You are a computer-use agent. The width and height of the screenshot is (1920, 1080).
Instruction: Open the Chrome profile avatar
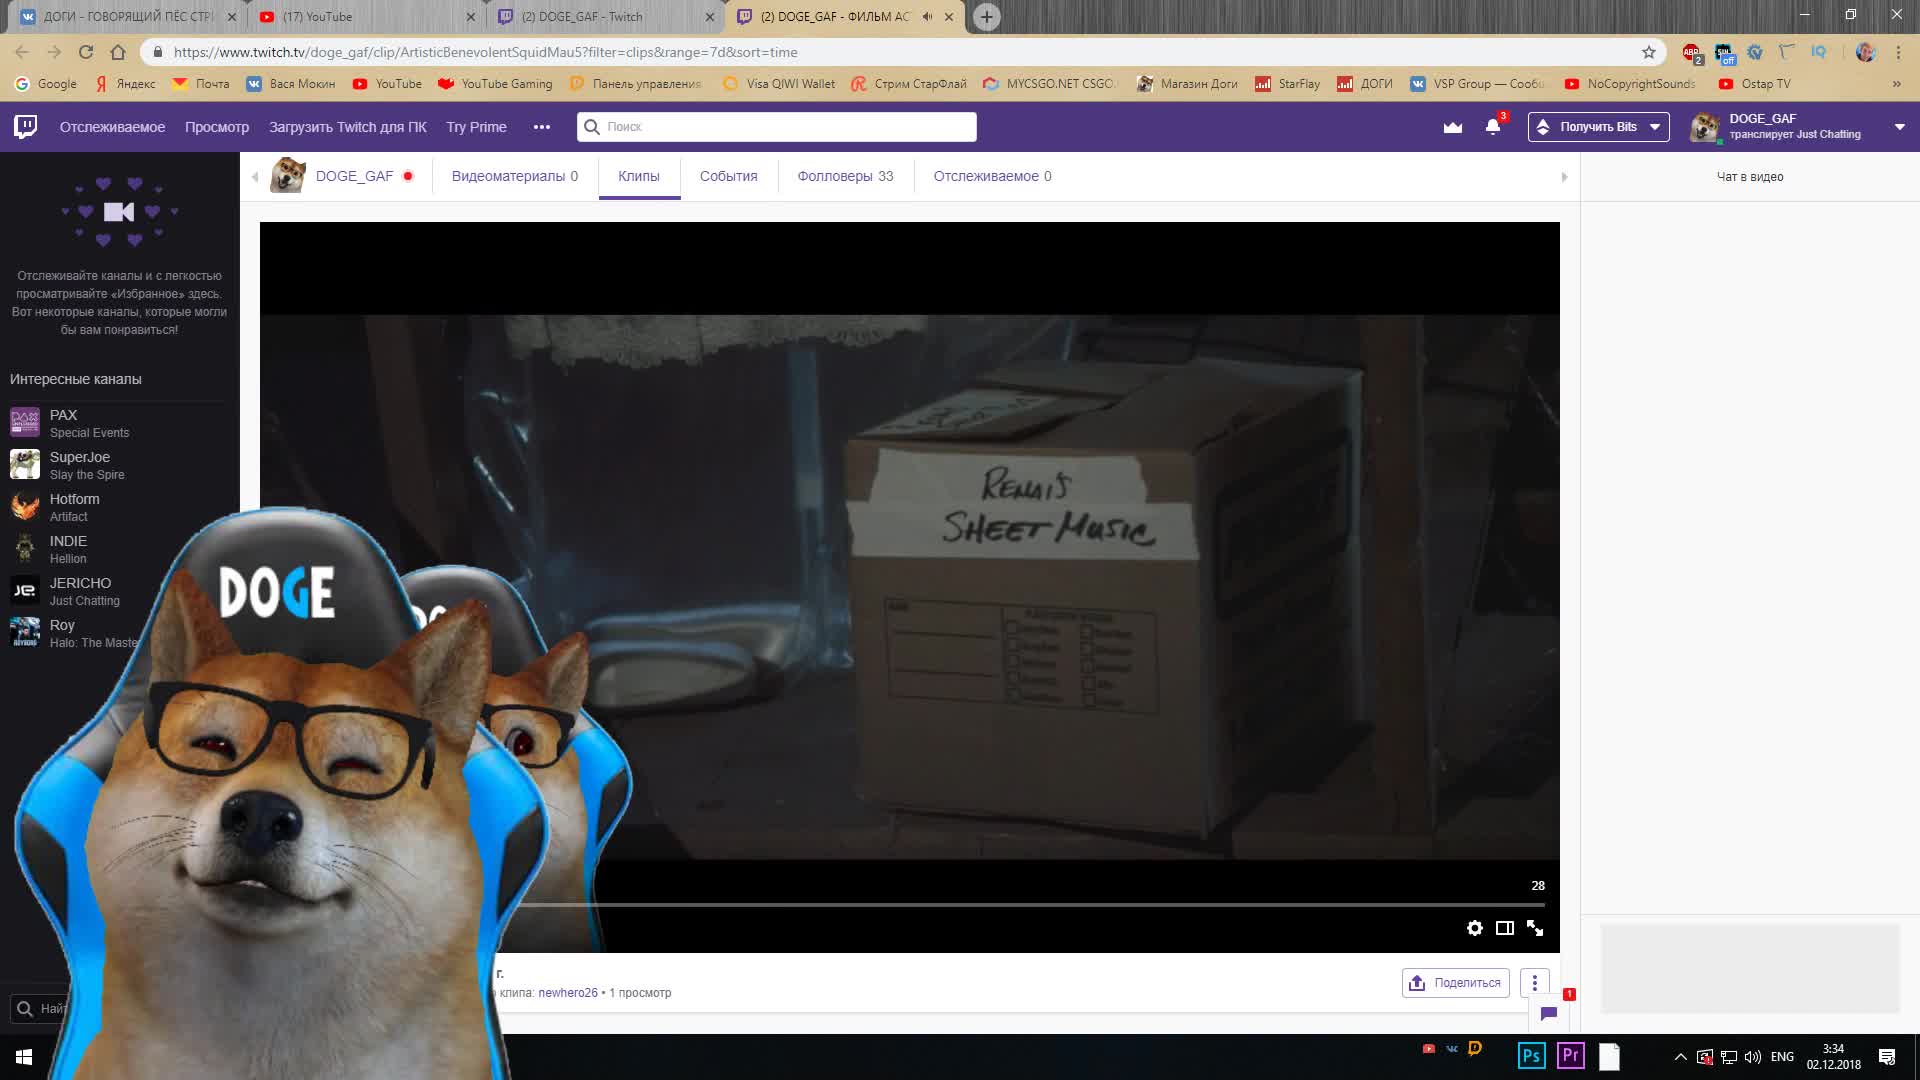tap(1865, 52)
